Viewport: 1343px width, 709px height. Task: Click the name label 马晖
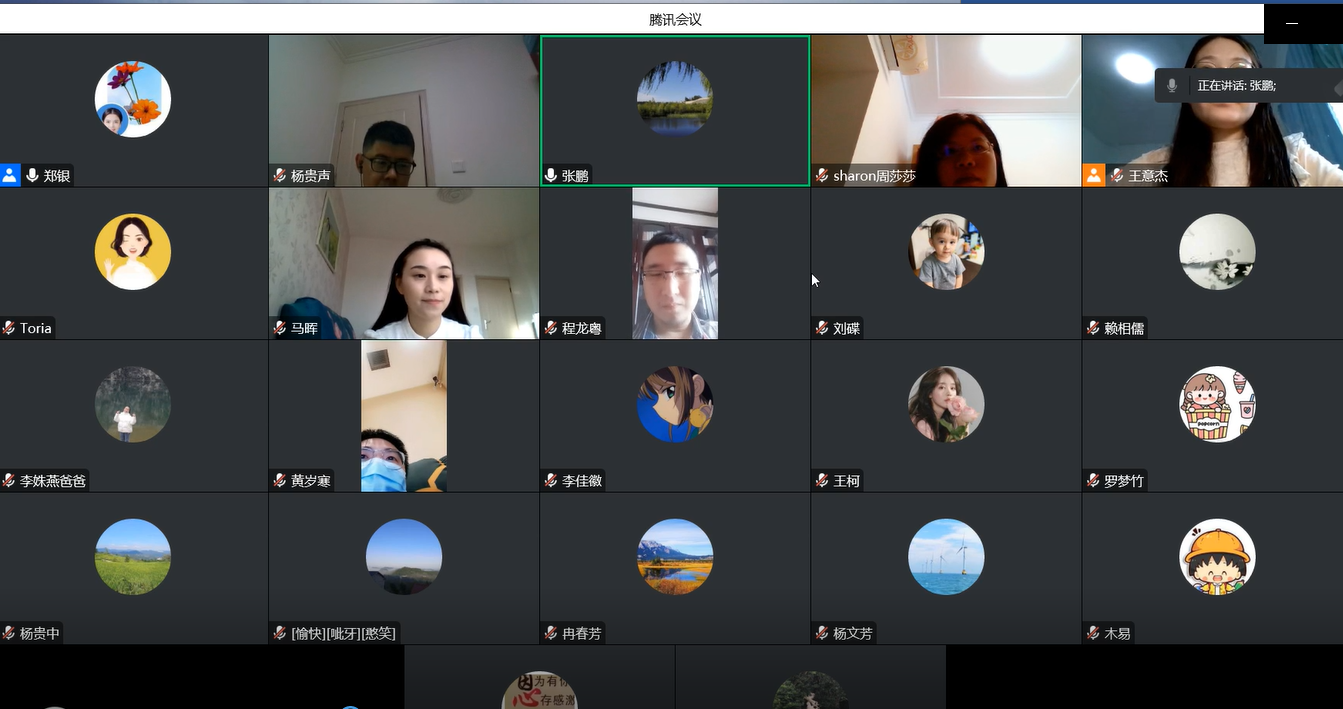pyautogui.click(x=304, y=328)
